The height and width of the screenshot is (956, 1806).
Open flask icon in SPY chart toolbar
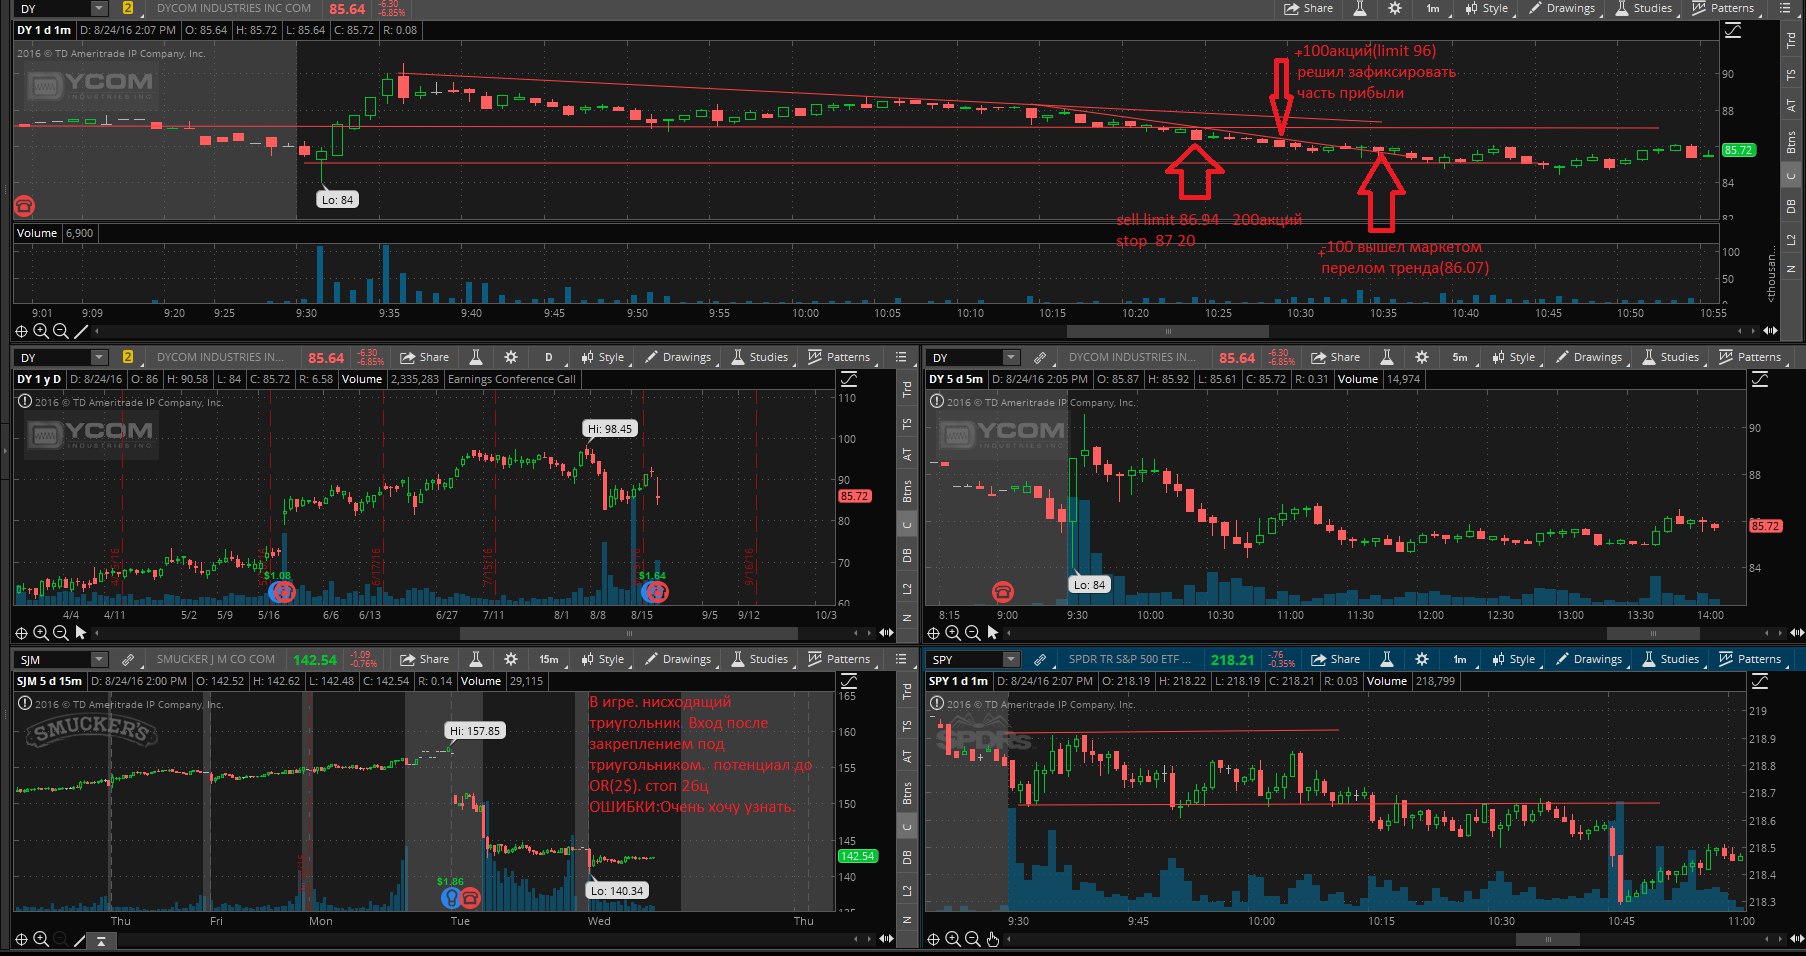point(1387,659)
